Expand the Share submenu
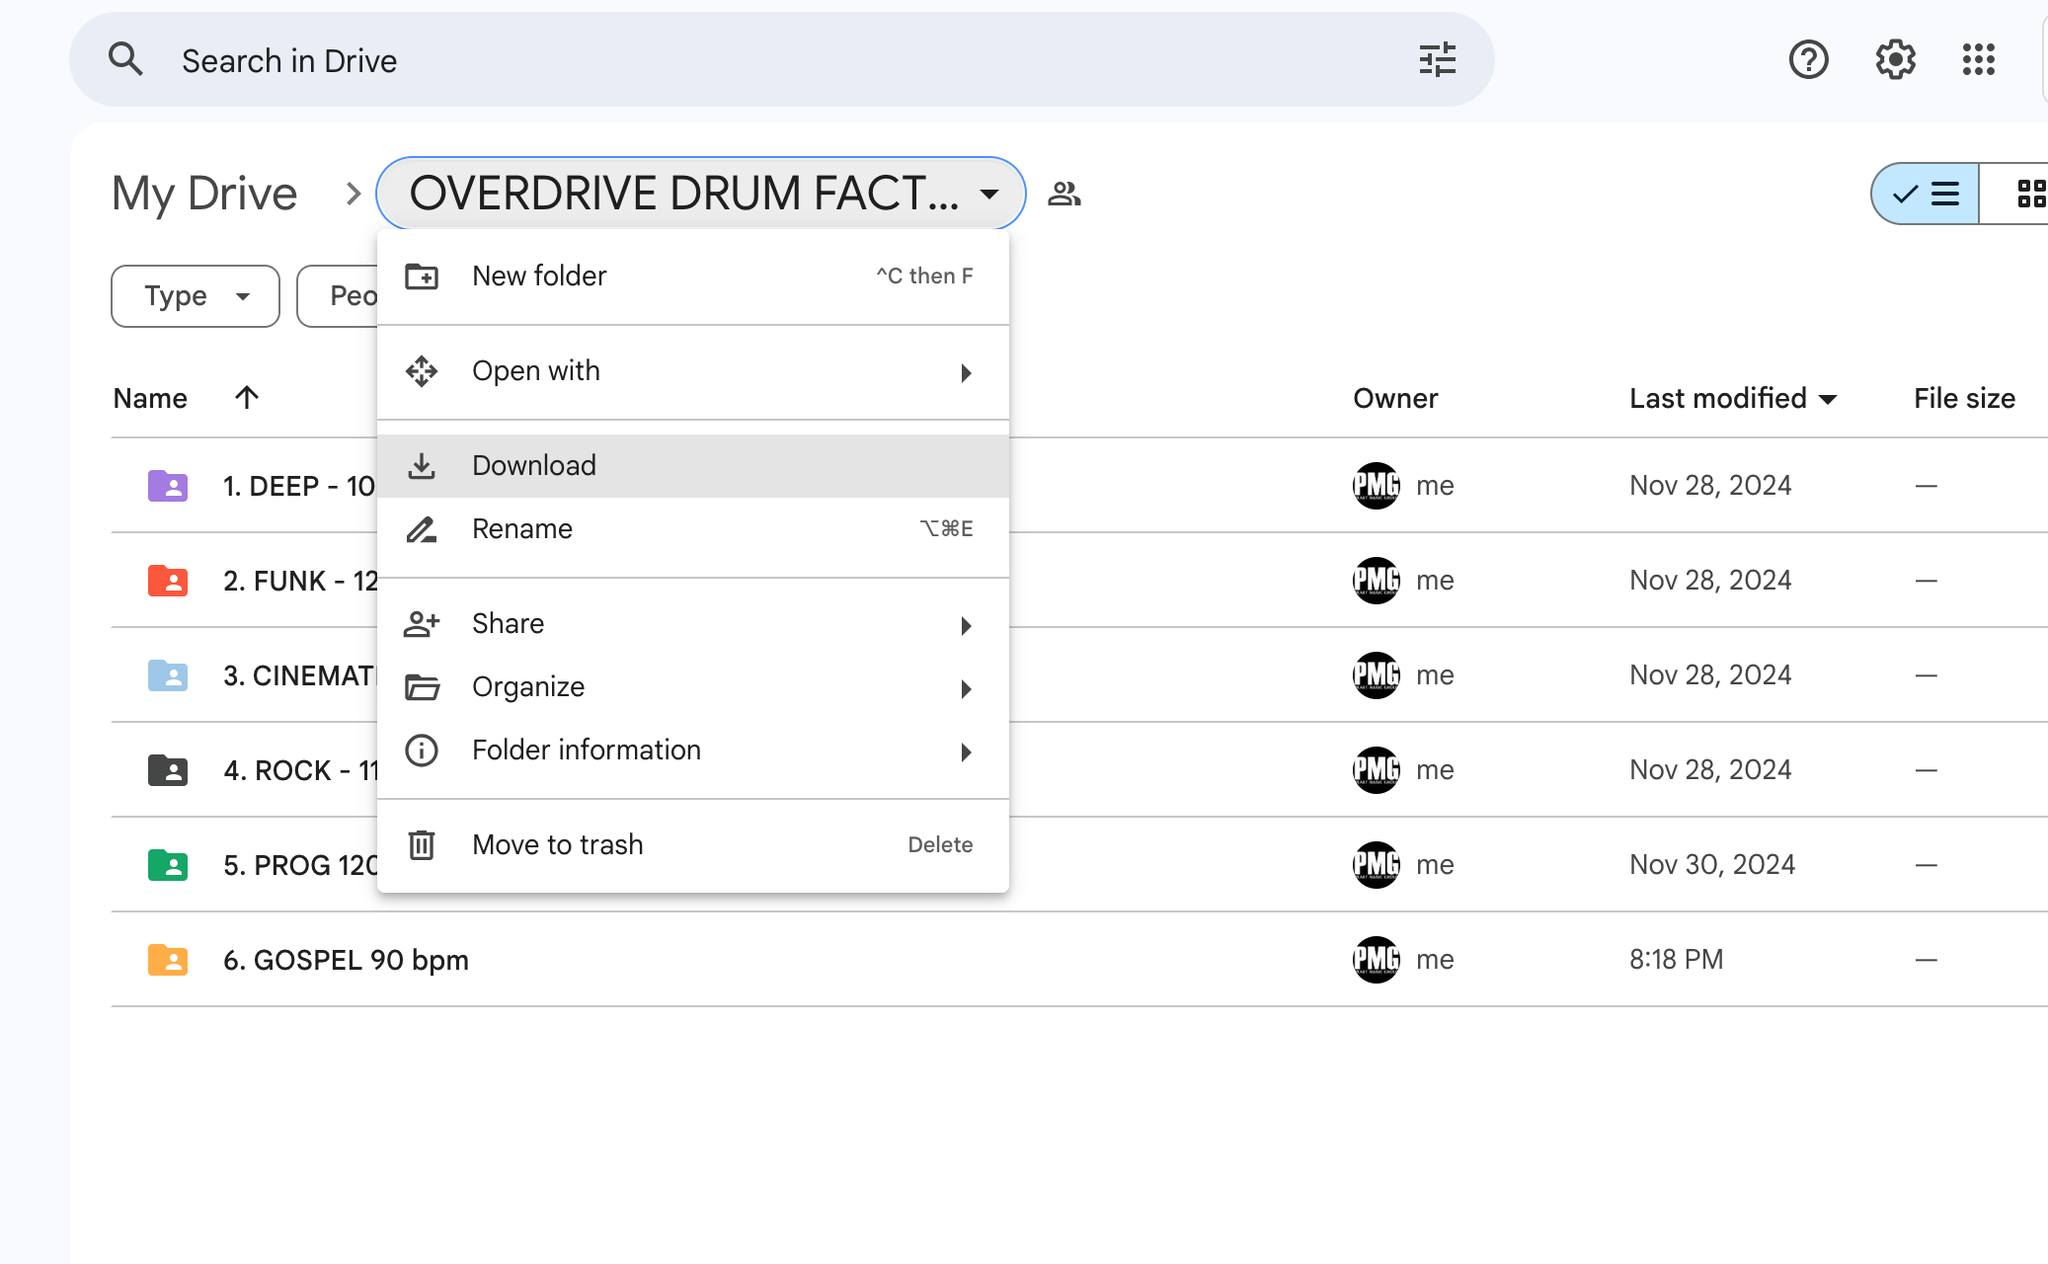2048x1264 pixels. pyautogui.click(x=692, y=624)
